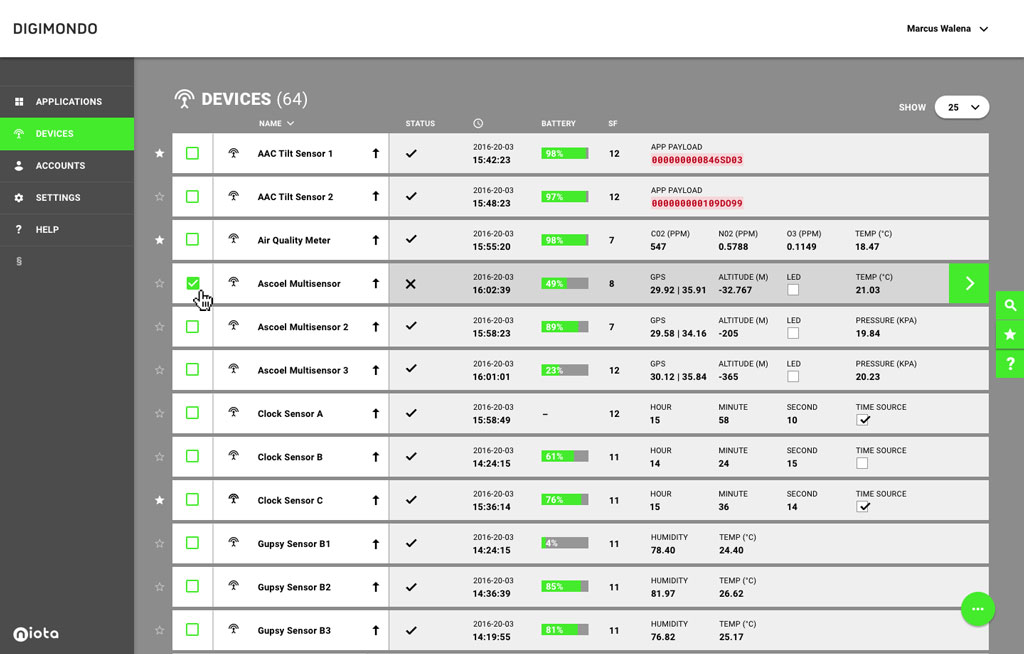Click antenna icon of AAC Tilt Sensor 1
Screen dimensions: 1024x654
click(233, 154)
